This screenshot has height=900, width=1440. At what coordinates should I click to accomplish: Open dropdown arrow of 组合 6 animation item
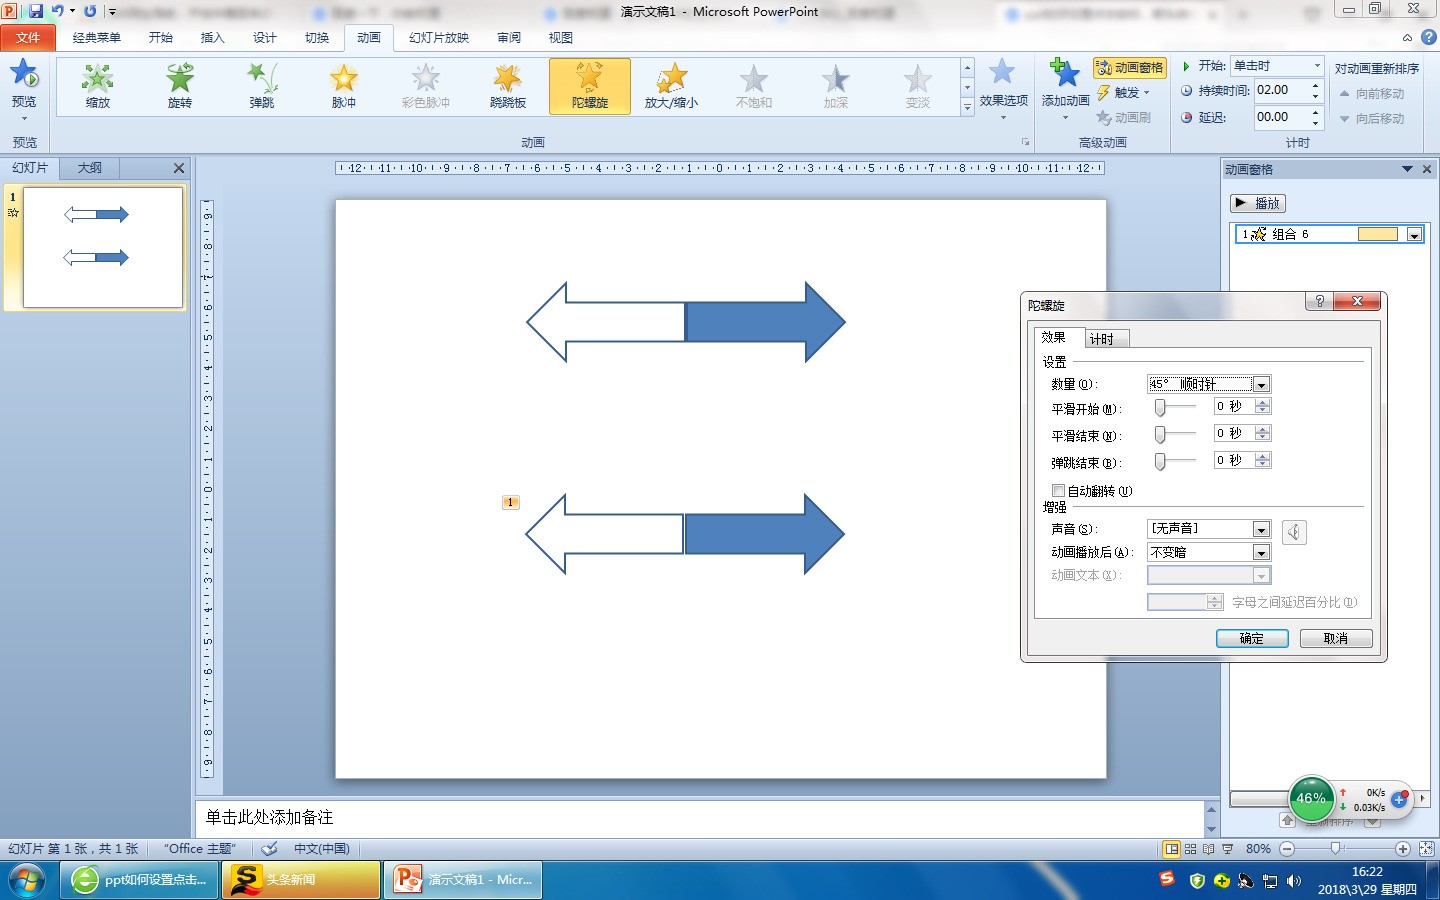tap(1414, 234)
